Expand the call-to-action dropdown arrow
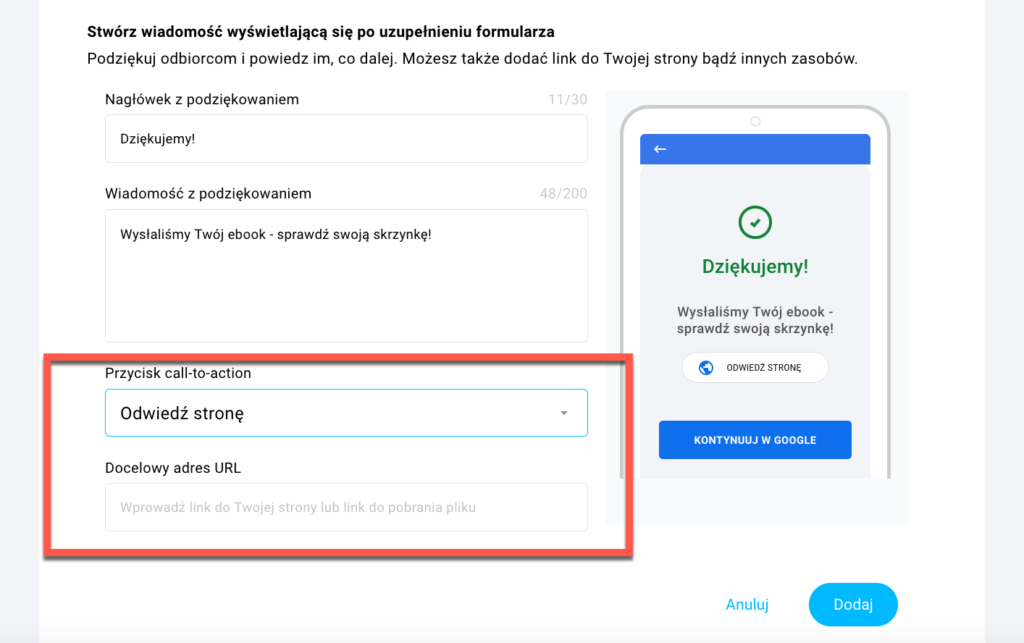This screenshot has height=643, width=1024. (564, 413)
